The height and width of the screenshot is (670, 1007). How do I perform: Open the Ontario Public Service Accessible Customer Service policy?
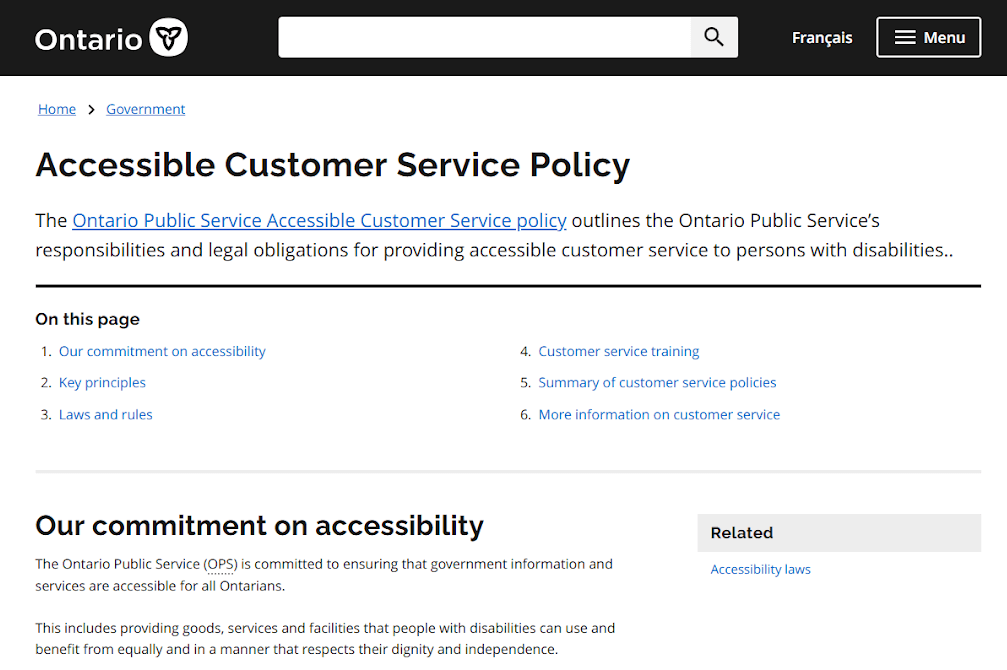pyautogui.click(x=319, y=220)
